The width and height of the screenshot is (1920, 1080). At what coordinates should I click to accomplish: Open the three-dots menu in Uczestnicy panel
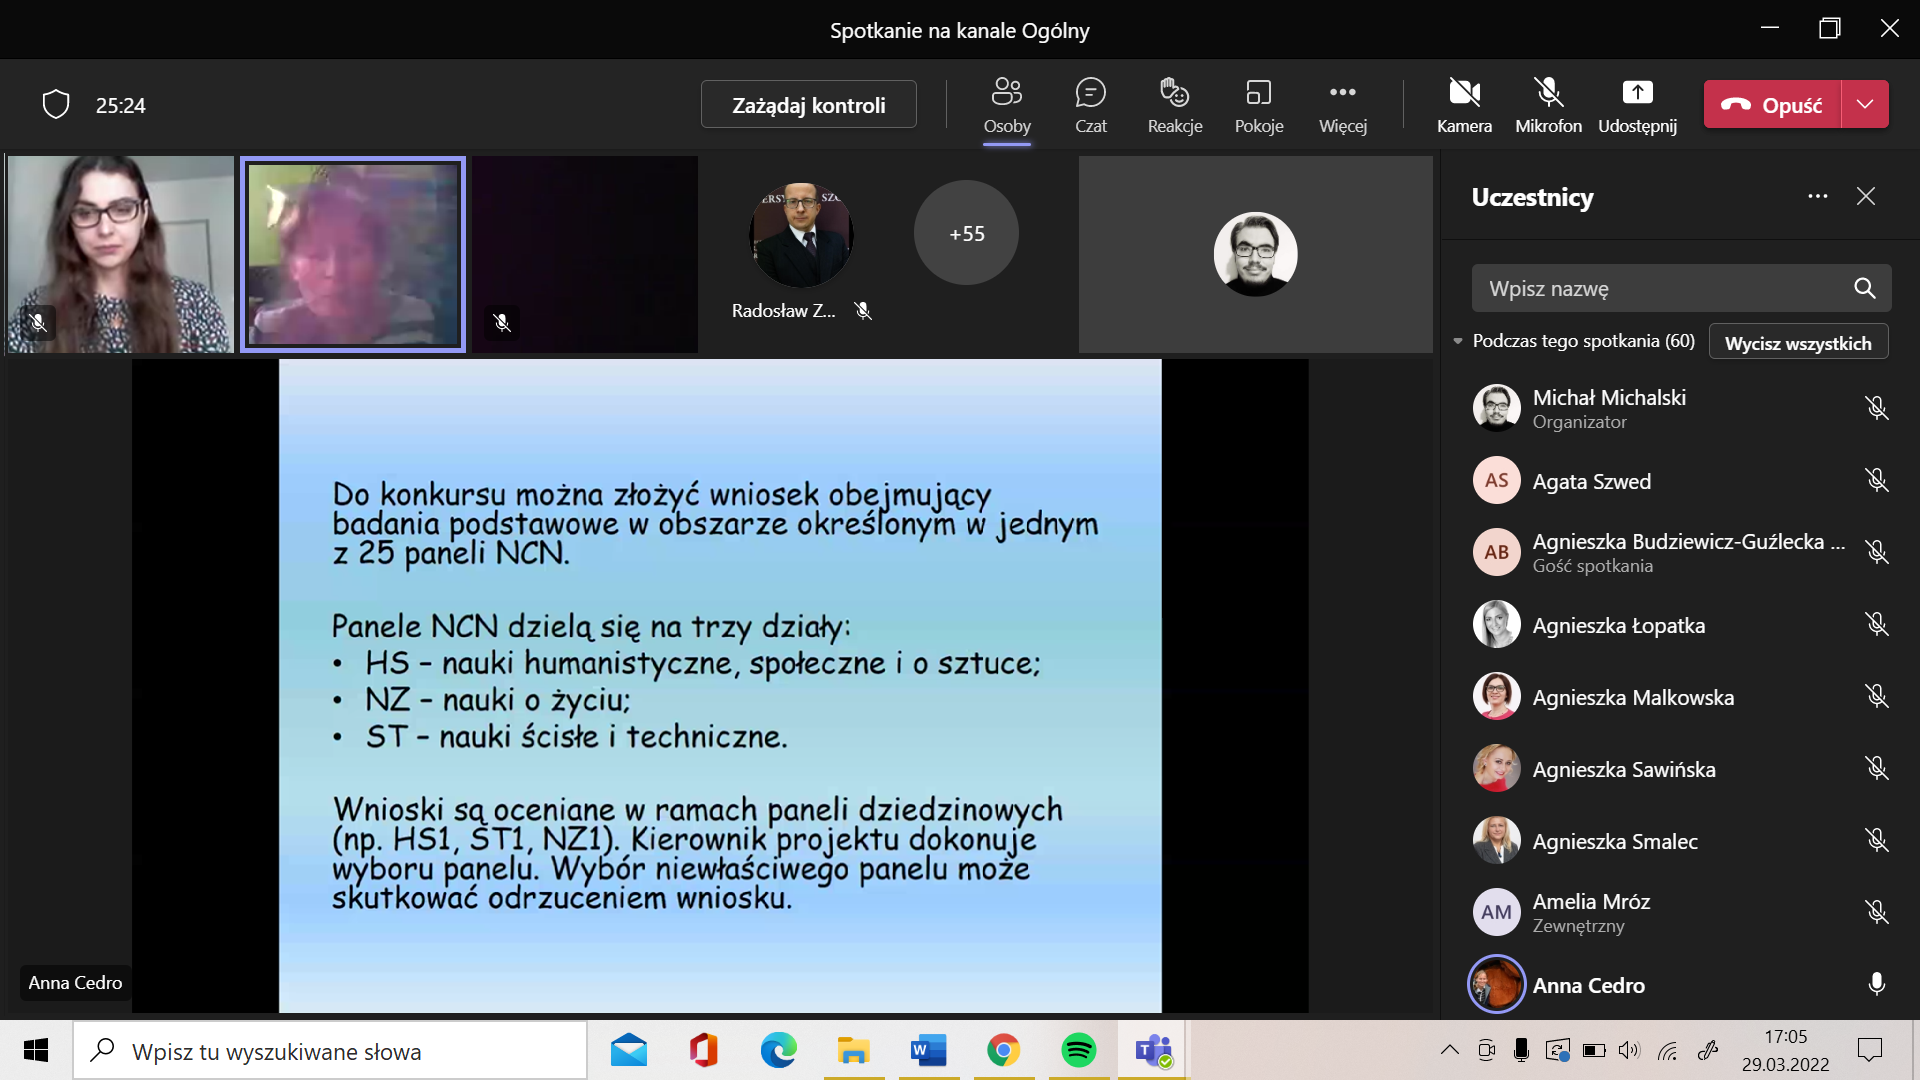click(x=1817, y=197)
